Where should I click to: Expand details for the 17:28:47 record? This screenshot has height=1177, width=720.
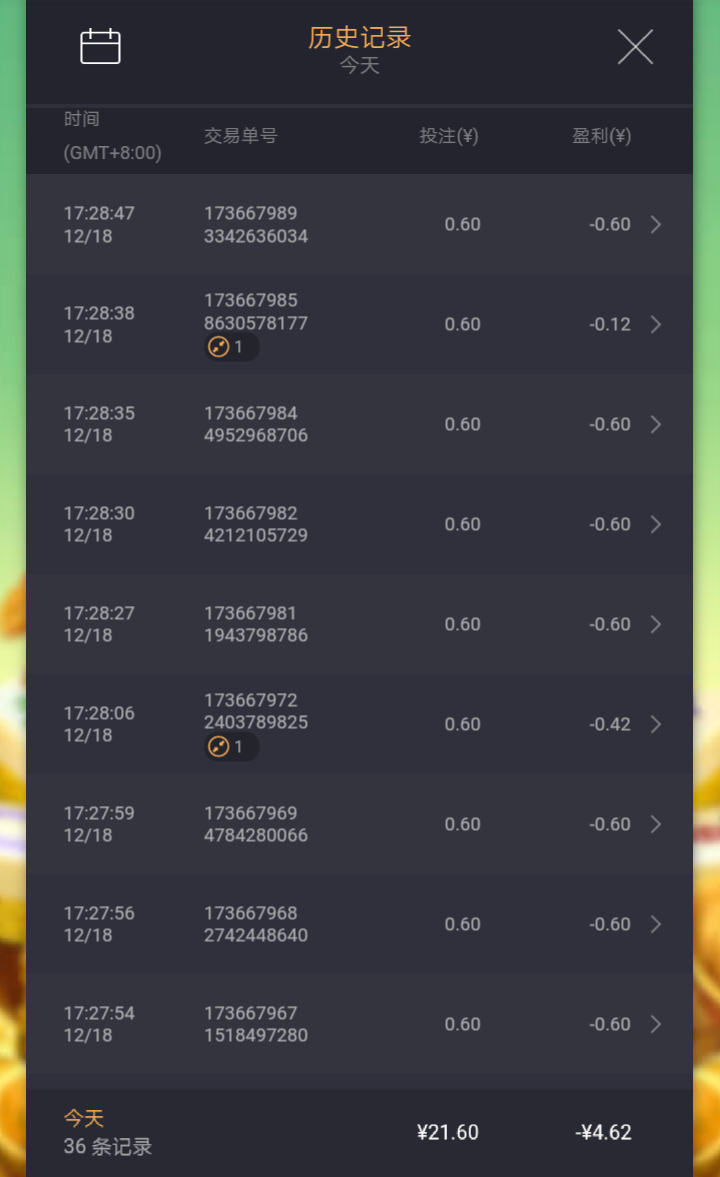[656, 224]
